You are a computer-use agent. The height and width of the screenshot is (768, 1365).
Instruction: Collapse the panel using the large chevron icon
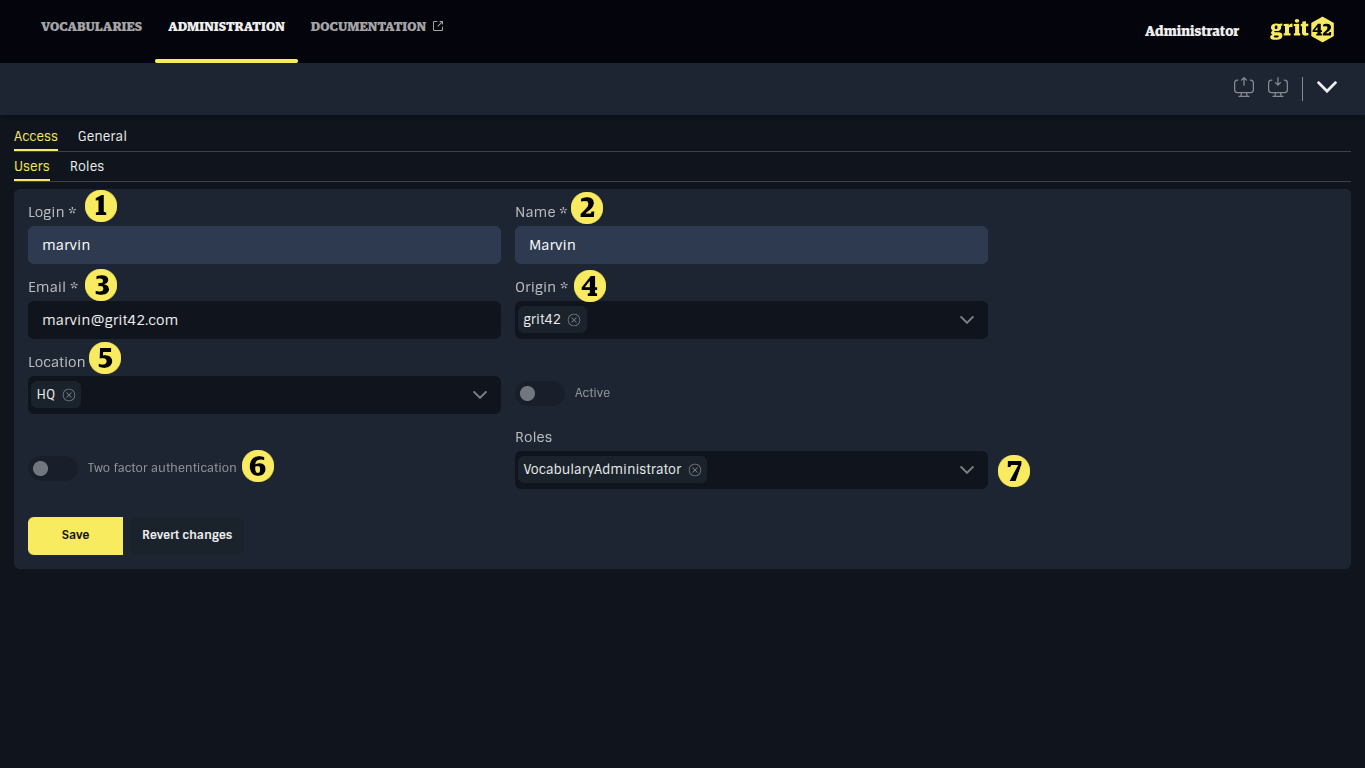pos(1327,87)
